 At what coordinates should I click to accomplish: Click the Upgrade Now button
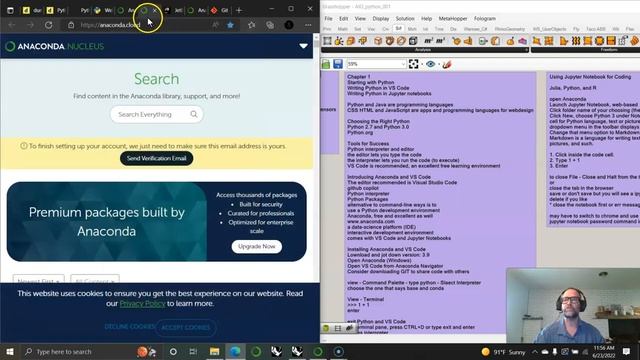tap(257, 247)
